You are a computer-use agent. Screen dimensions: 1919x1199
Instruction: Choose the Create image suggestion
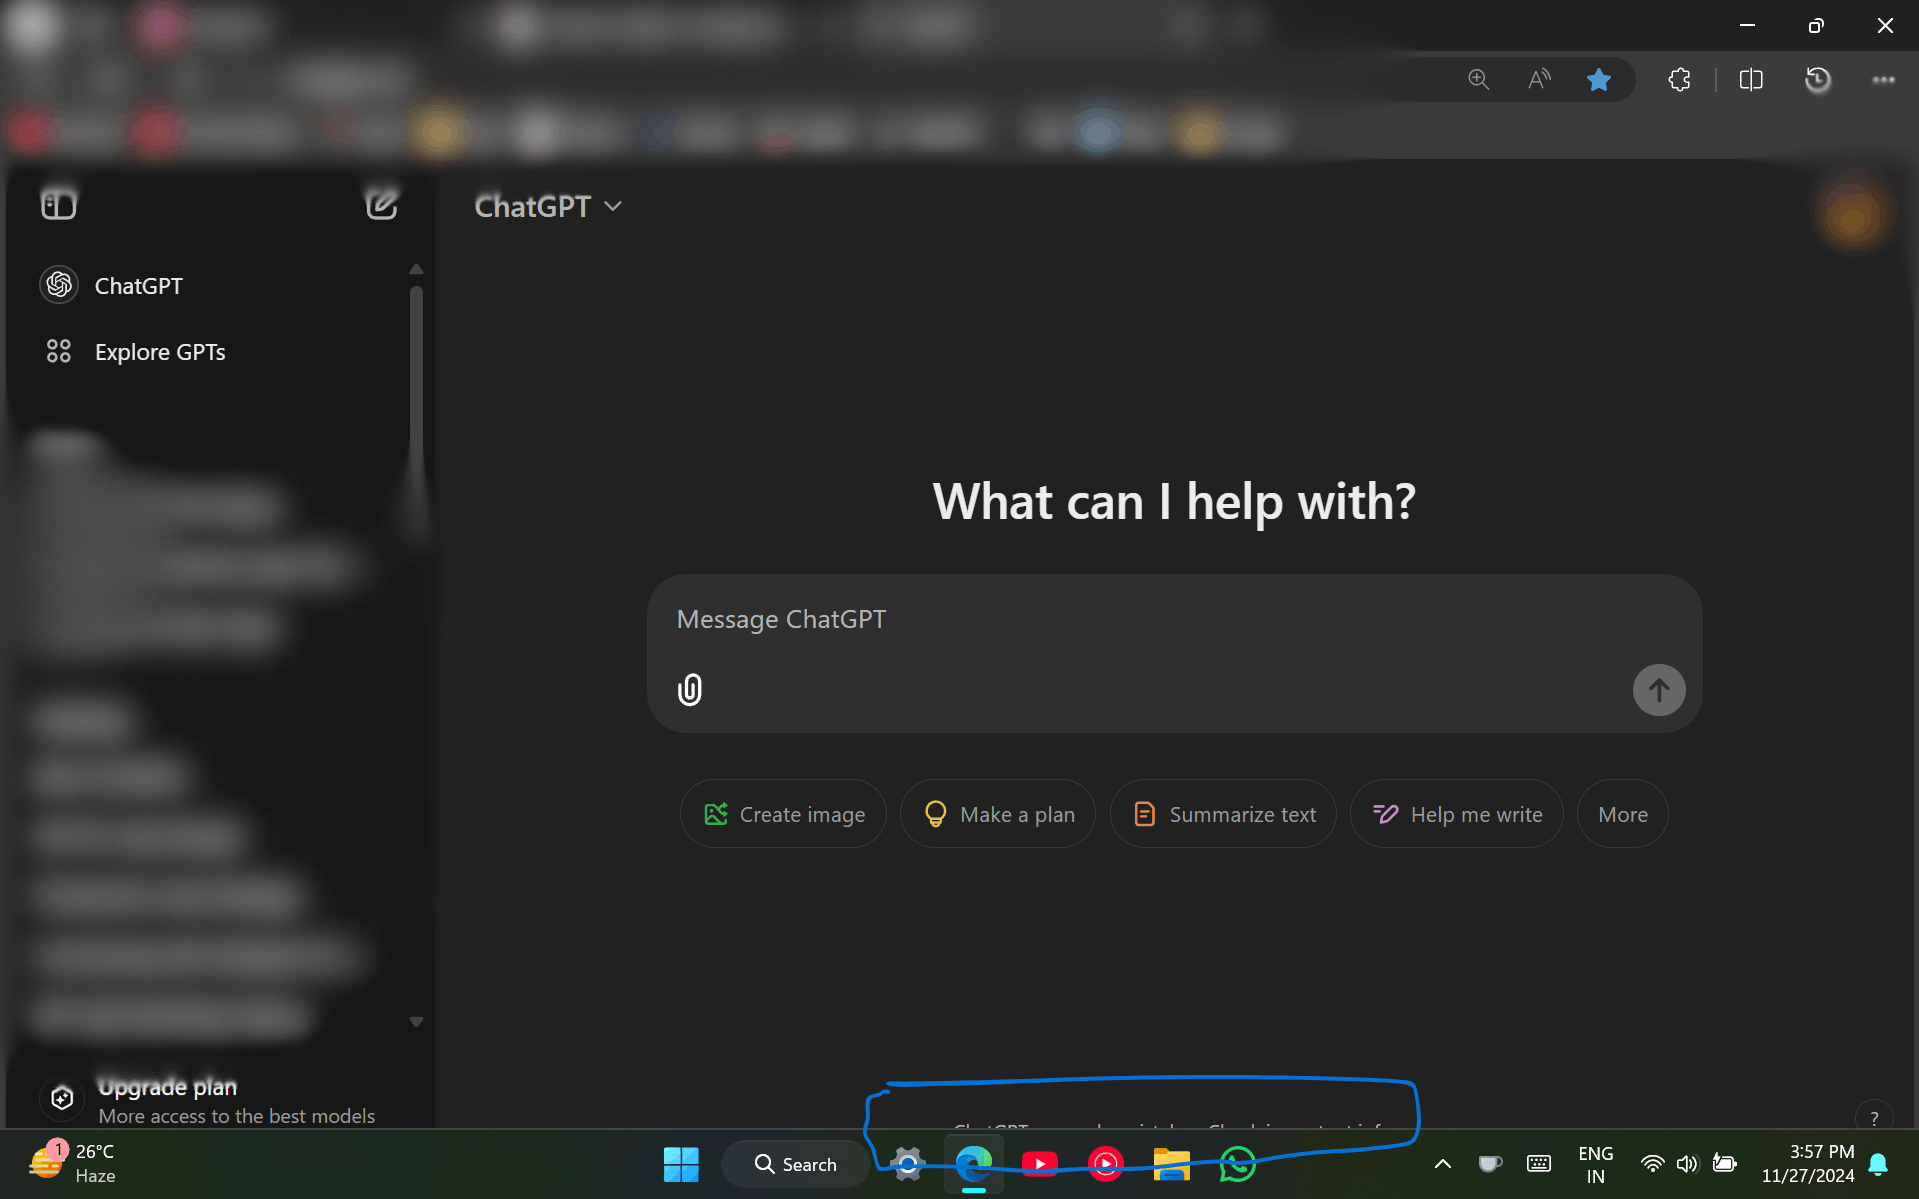[783, 814]
